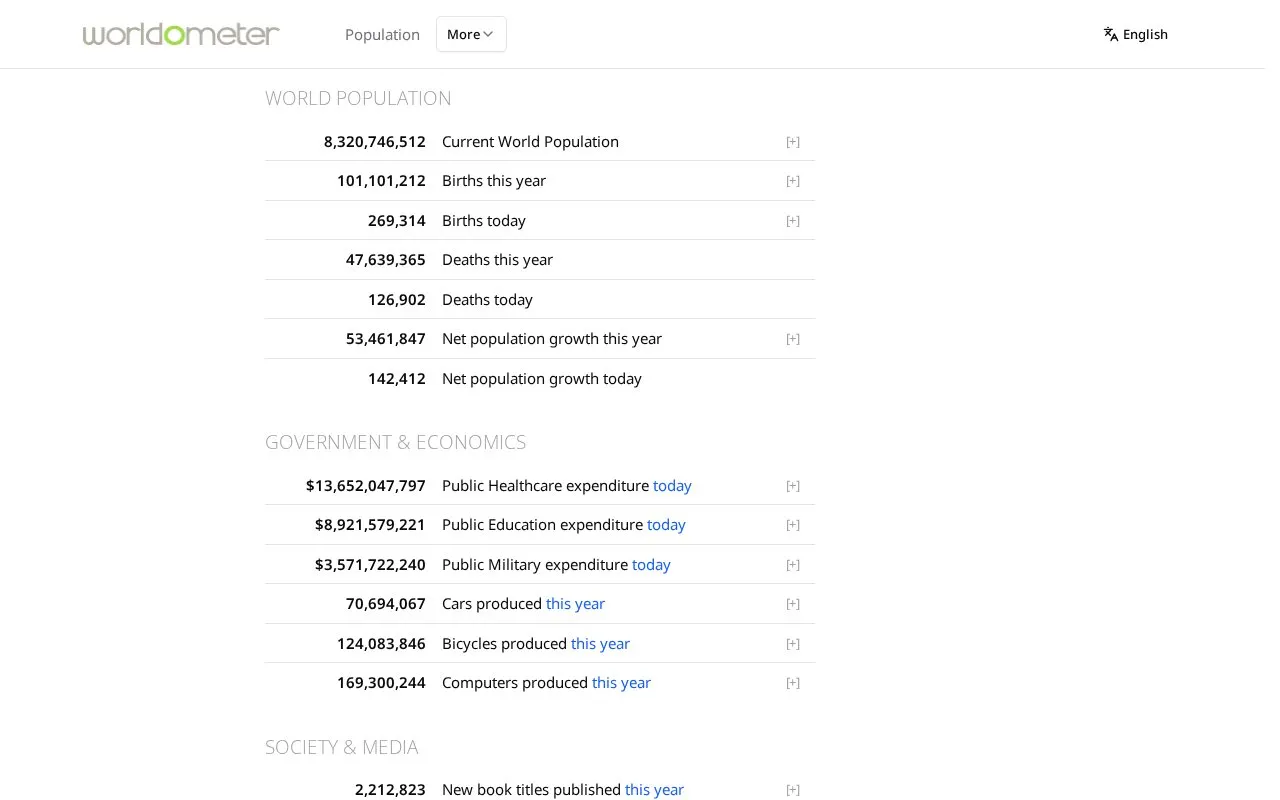Expand [+] for Births today
This screenshot has height=800, width=1280.
click(793, 221)
